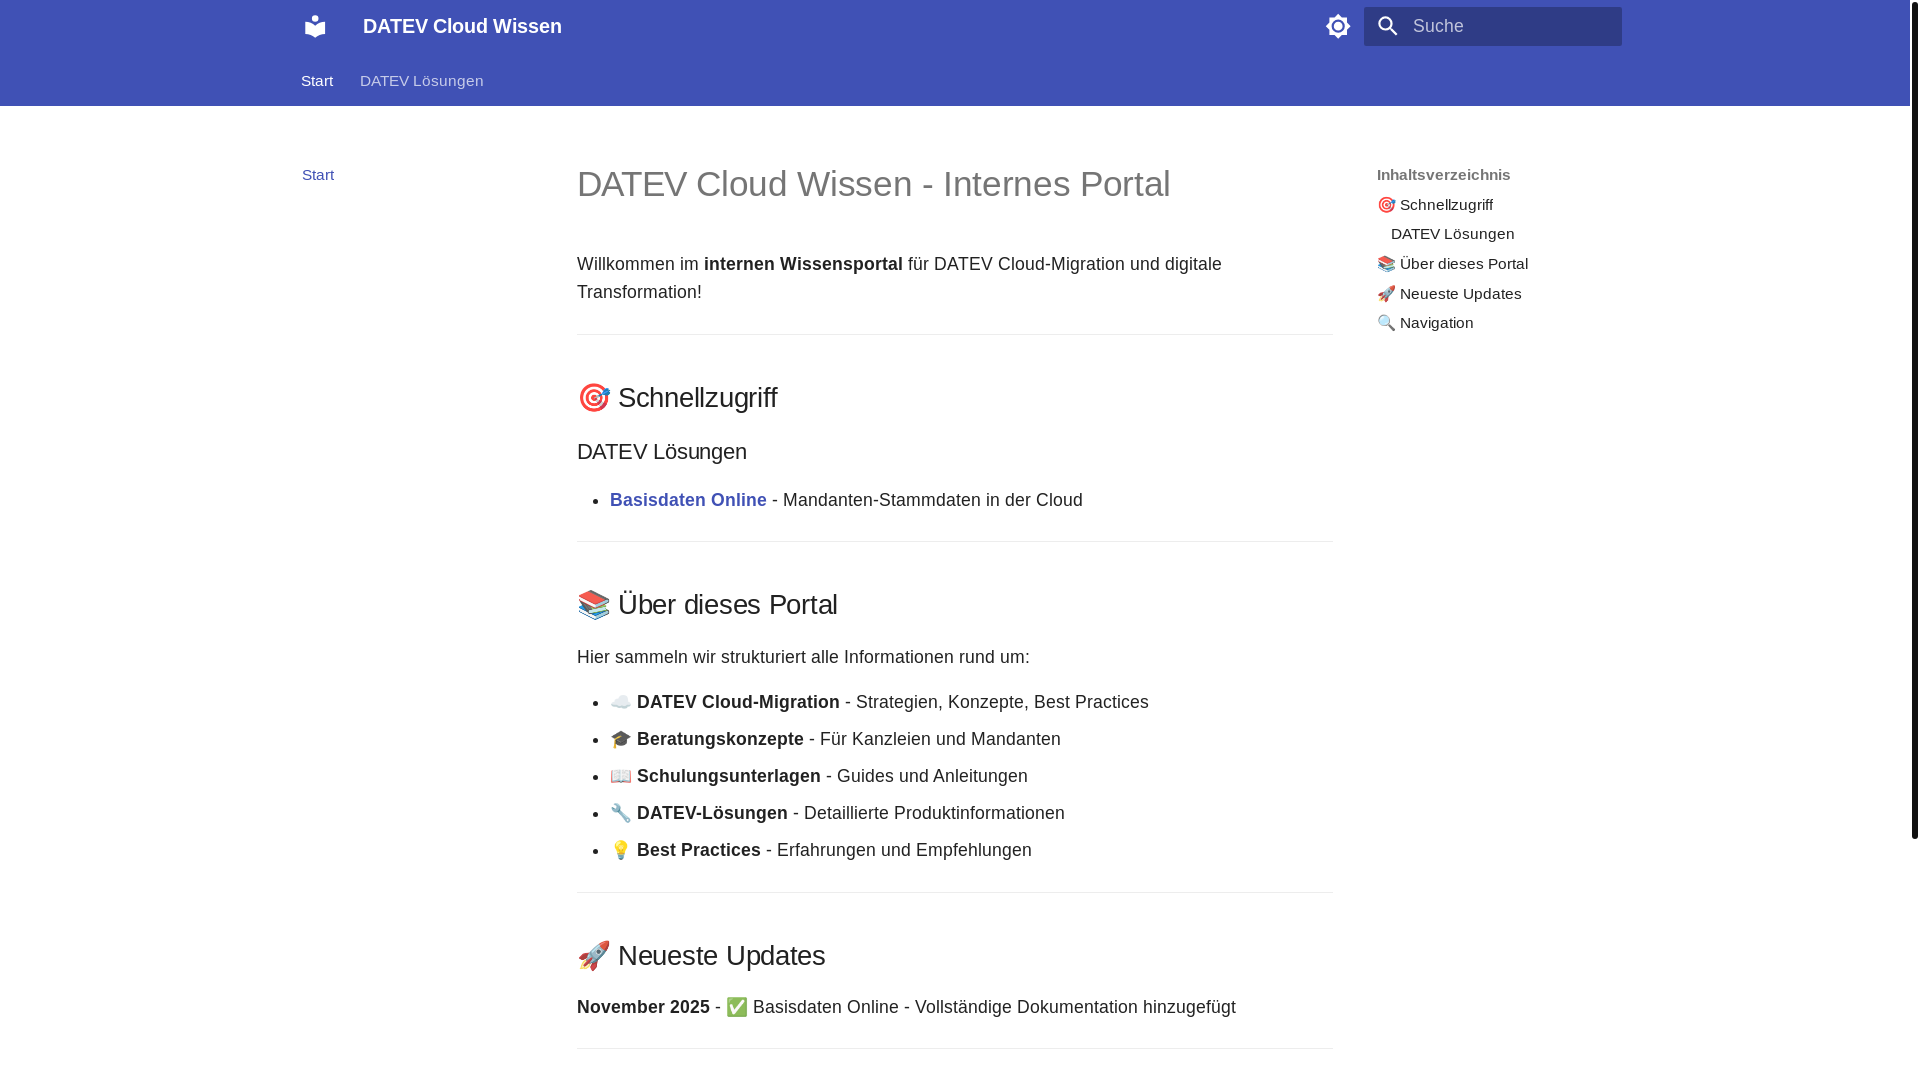
Task: Focus the Suche search field
Action: click(1492, 26)
